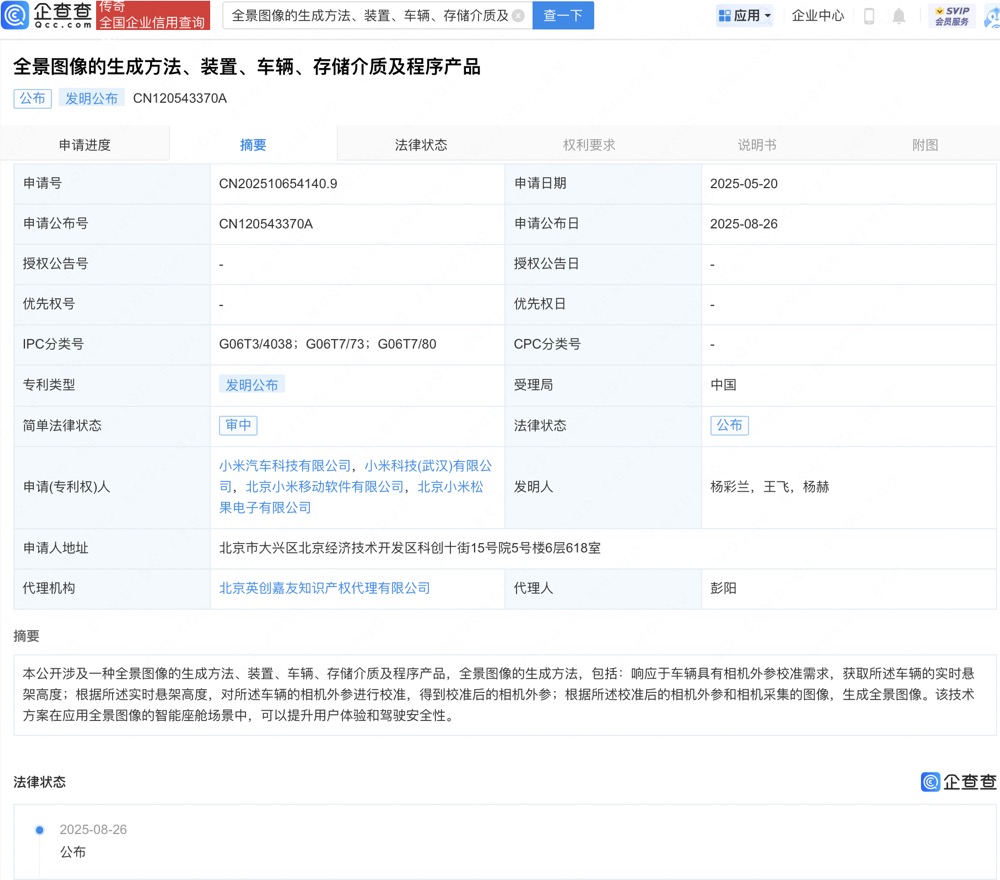
Task: Open 北京小米移动软件有限公司 link
Action: pos(325,487)
